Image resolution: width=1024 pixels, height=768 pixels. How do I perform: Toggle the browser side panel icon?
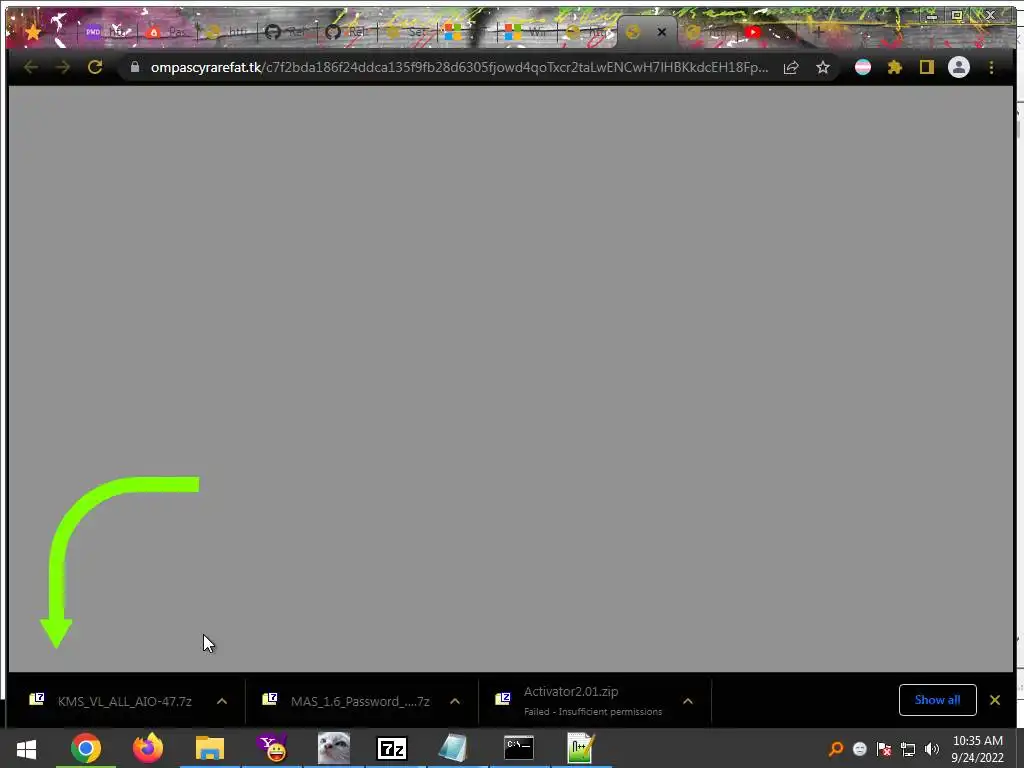point(927,67)
